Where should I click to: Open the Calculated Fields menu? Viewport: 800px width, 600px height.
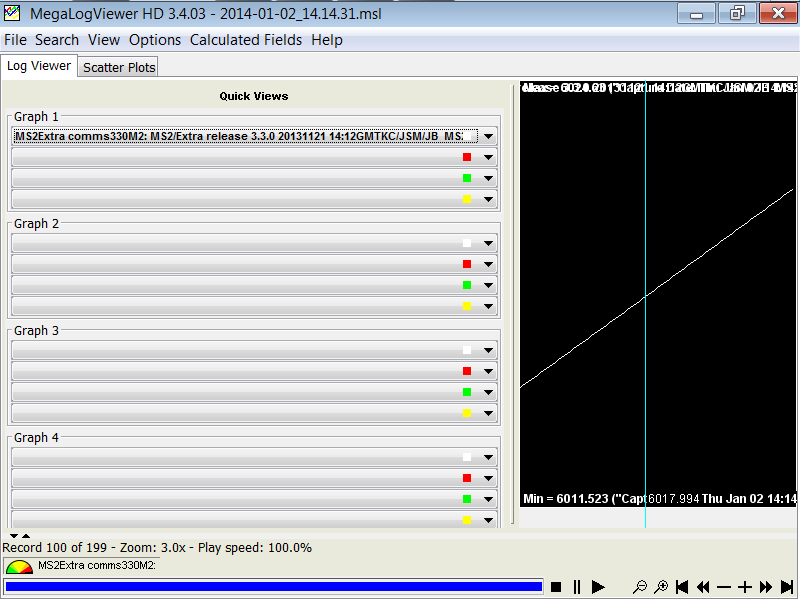tap(246, 40)
